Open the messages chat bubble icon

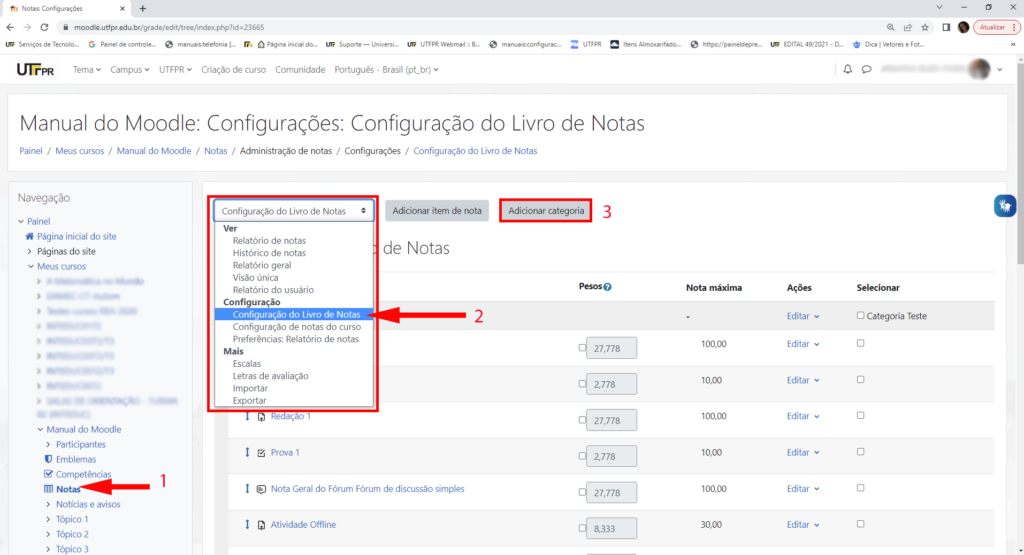pos(867,69)
